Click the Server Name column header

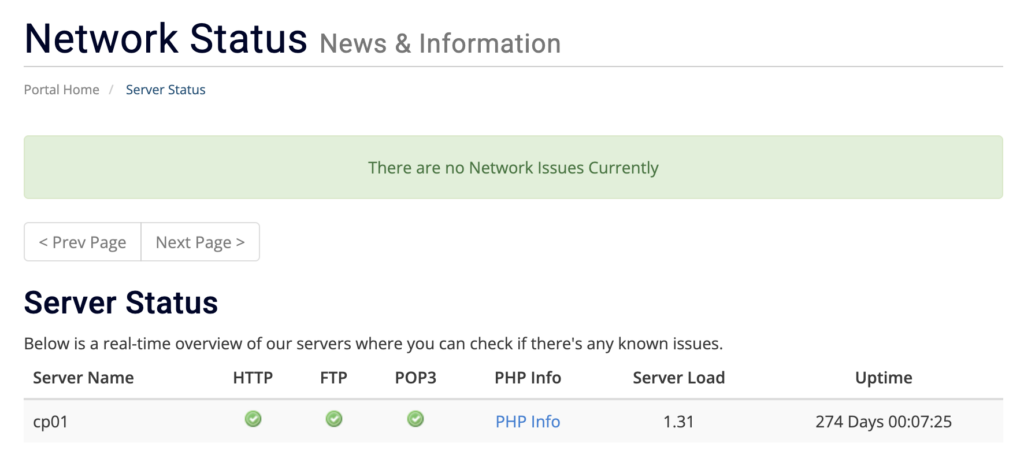(x=83, y=378)
